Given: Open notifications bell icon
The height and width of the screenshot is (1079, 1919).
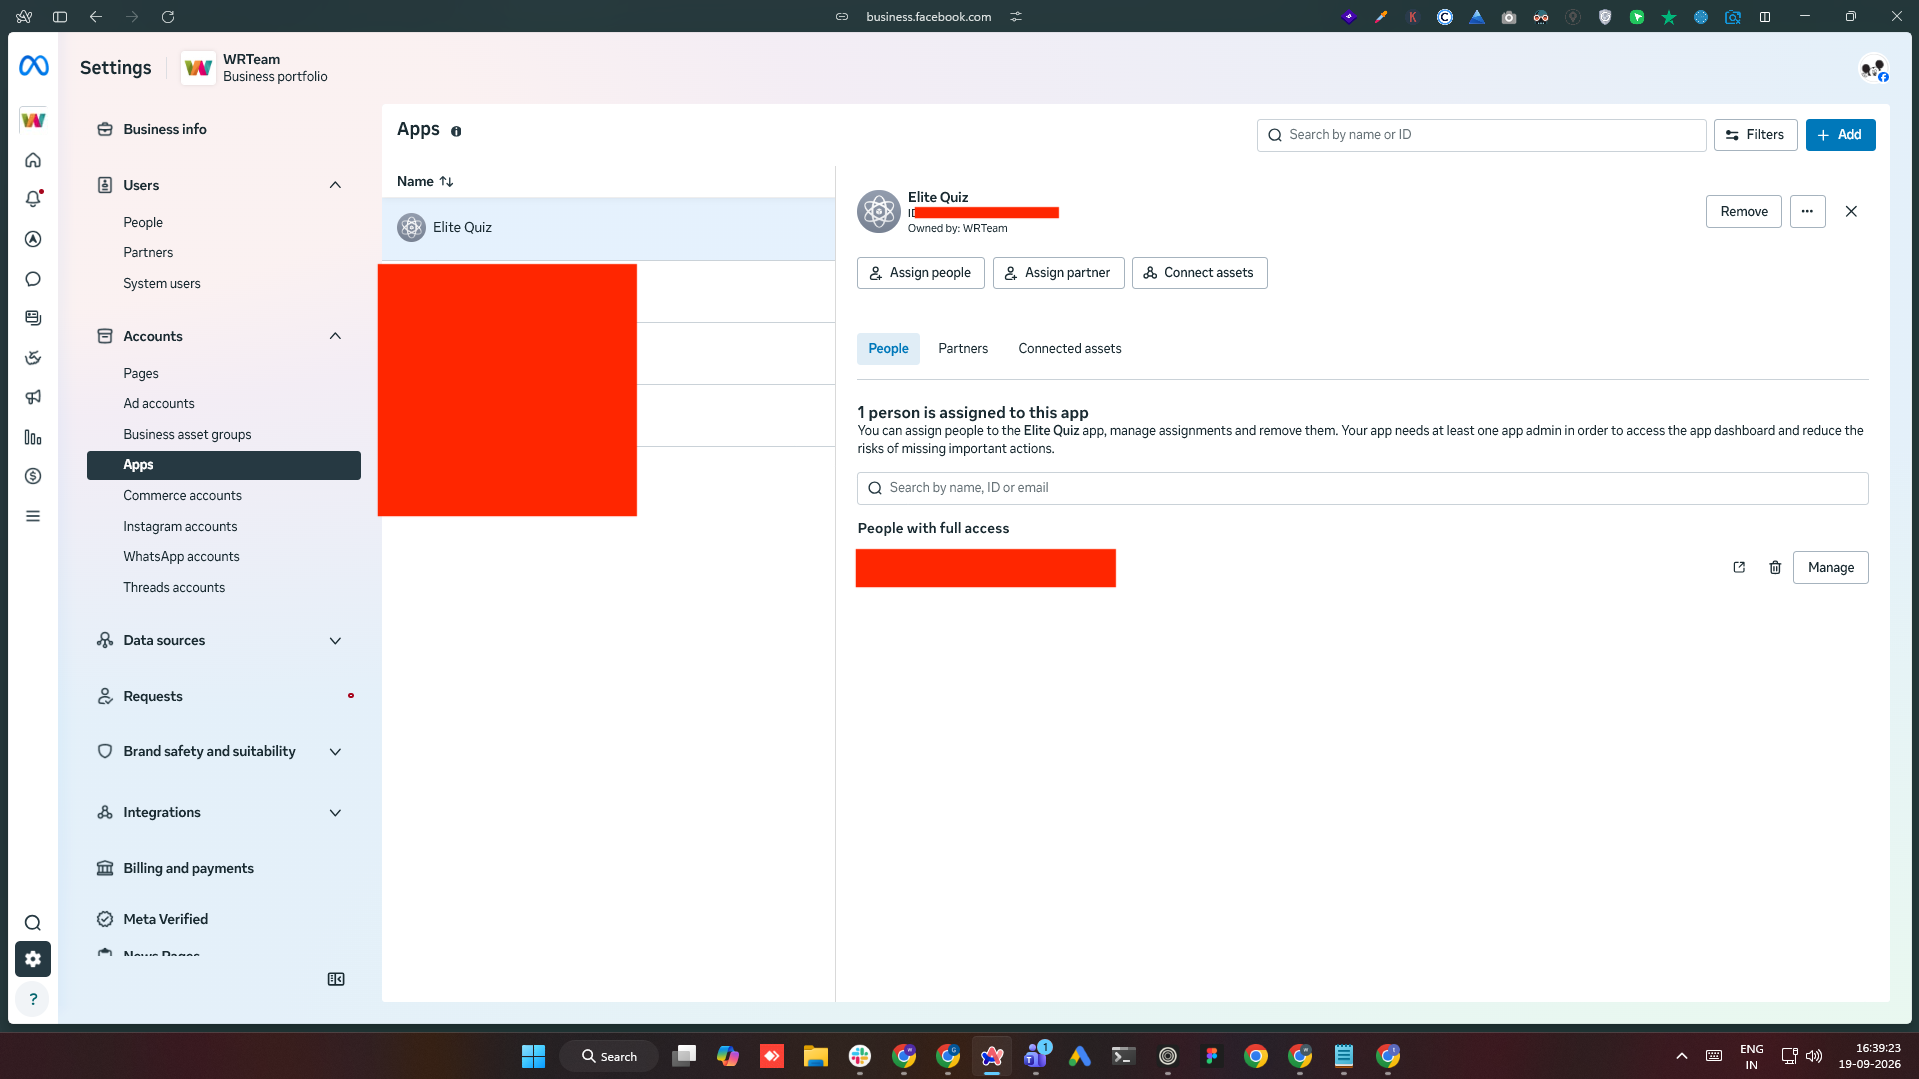Looking at the screenshot, I should 33,199.
